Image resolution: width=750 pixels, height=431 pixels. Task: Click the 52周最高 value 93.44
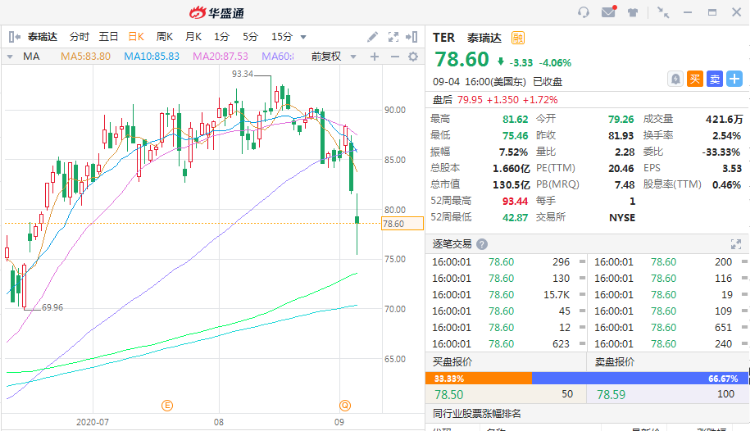click(515, 201)
